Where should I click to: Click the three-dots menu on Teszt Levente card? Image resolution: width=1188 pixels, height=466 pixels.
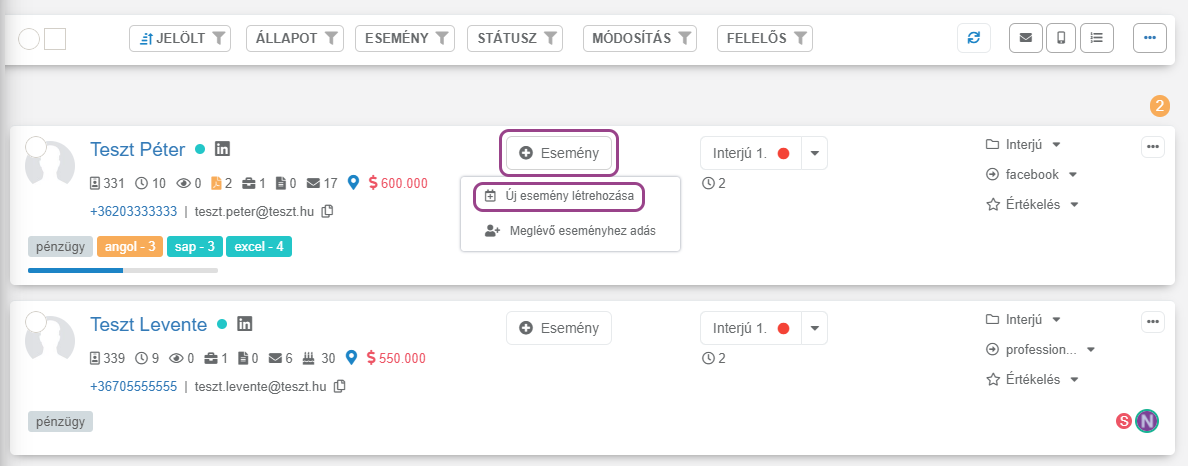tap(1152, 321)
